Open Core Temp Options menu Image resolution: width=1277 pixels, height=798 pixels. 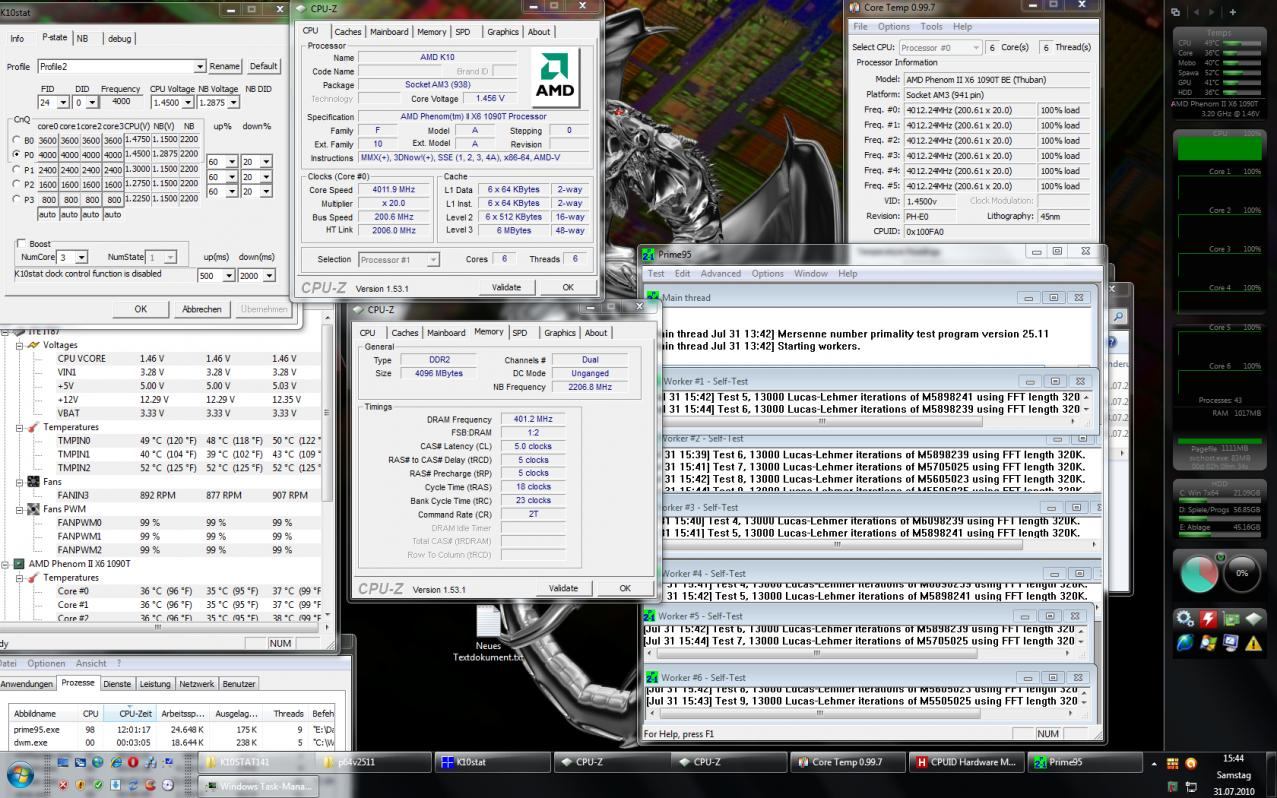893,27
